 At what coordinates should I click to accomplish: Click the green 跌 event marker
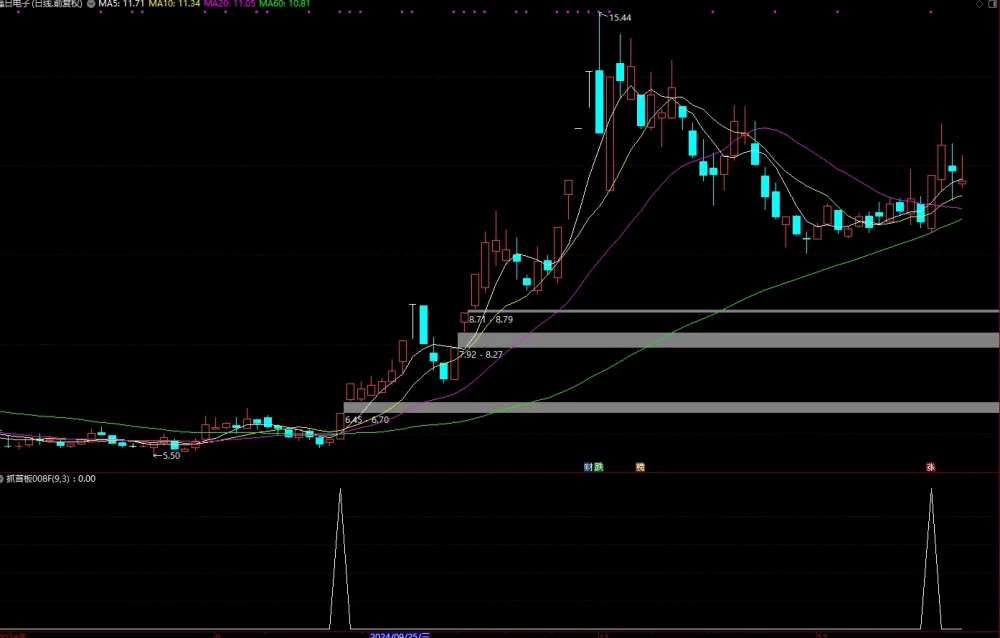(598, 467)
